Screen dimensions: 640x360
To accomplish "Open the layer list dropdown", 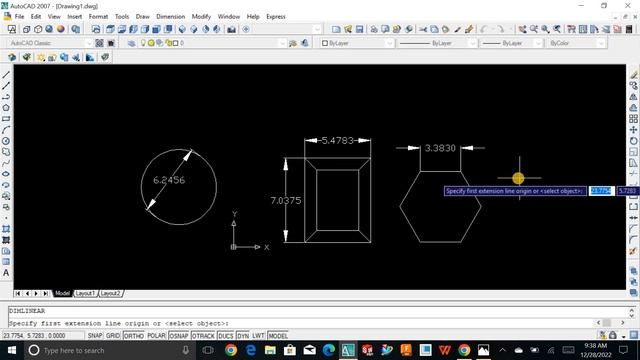I will [282, 43].
